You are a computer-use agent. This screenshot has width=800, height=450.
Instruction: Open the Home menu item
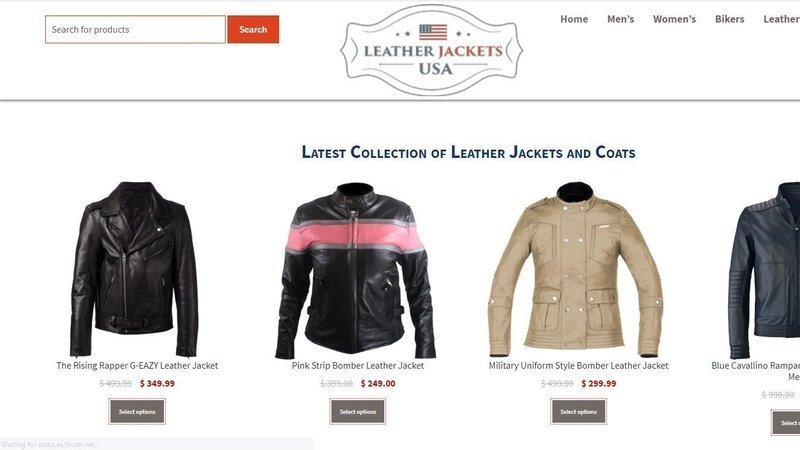point(574,19)
